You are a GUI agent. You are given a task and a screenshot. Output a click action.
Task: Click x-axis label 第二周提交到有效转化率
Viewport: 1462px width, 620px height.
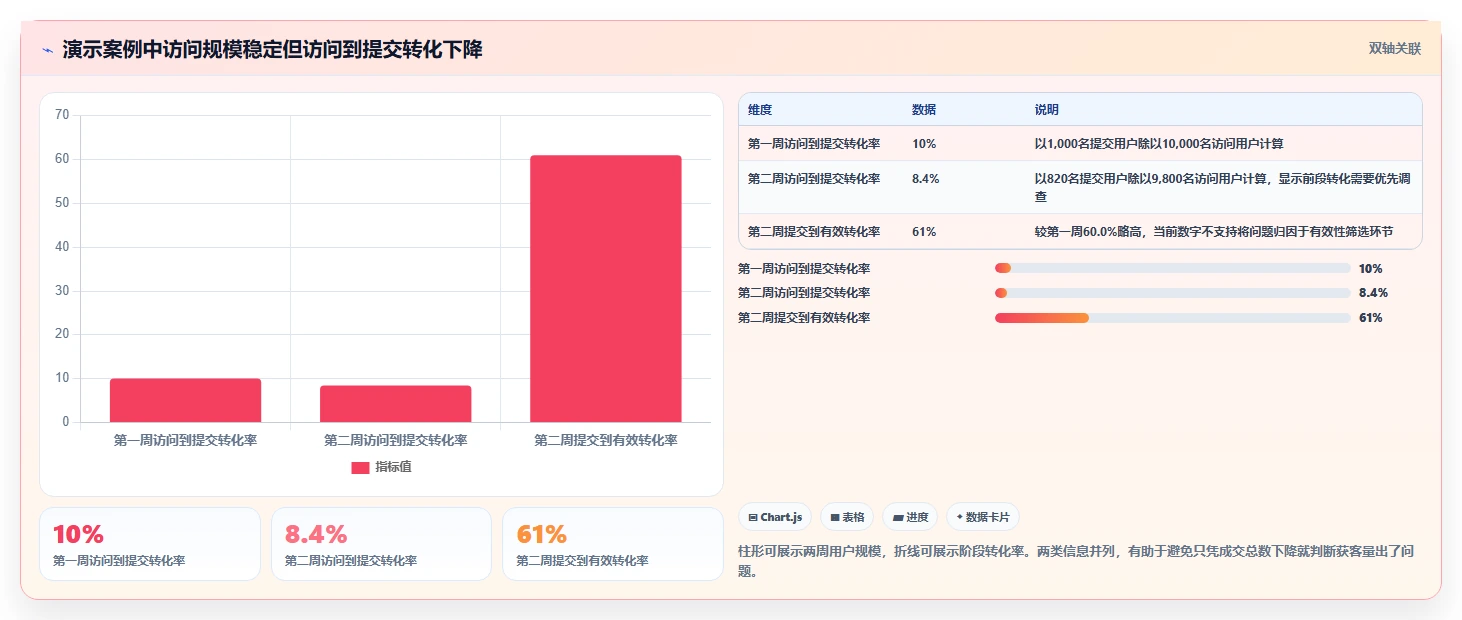pyautogui.click(x=606, y=440)
